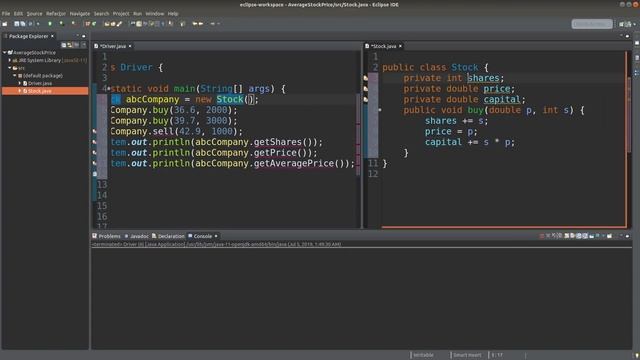Image resolution: width=640 pixels, height=360 pixels.
Task: Expand the Driver.java tree node
Action: (20, 83)
